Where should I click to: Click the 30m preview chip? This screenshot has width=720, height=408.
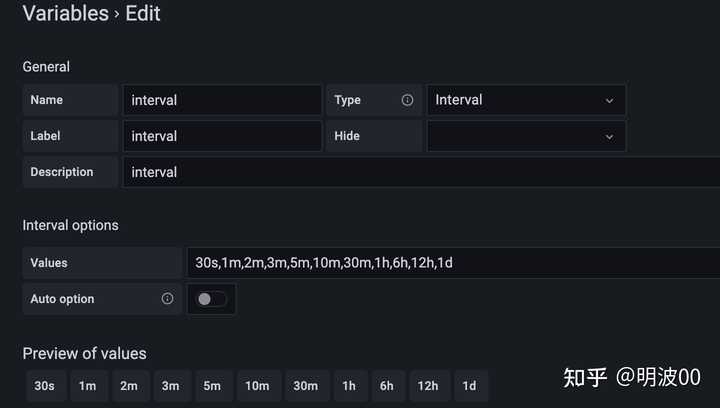305,386
